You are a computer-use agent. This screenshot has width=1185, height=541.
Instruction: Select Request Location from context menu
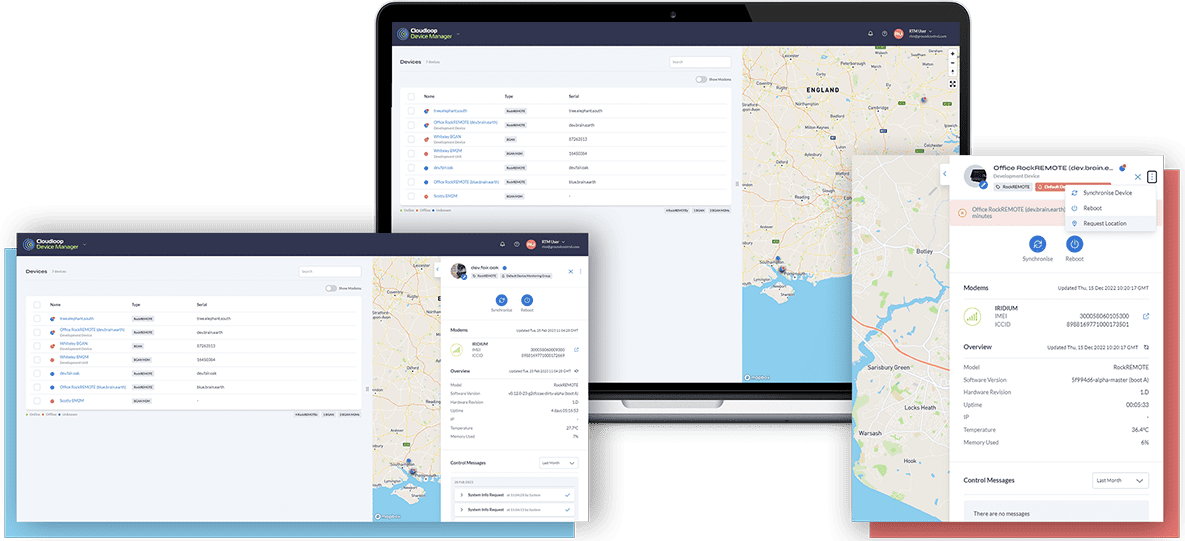tap(1104, 223)
